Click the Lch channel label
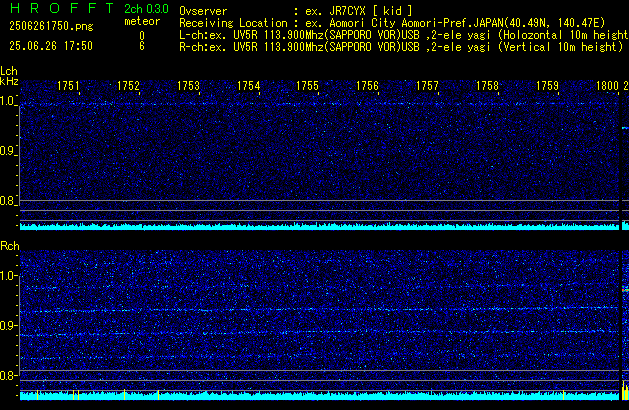This screenshot has height=410, width=629. coord(9,71)
